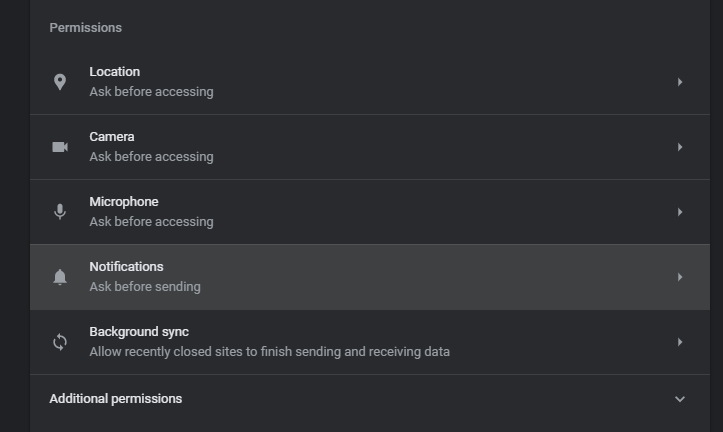Select the Microphone permission entry
Screen dimensions: 723x432
point(123,202)
